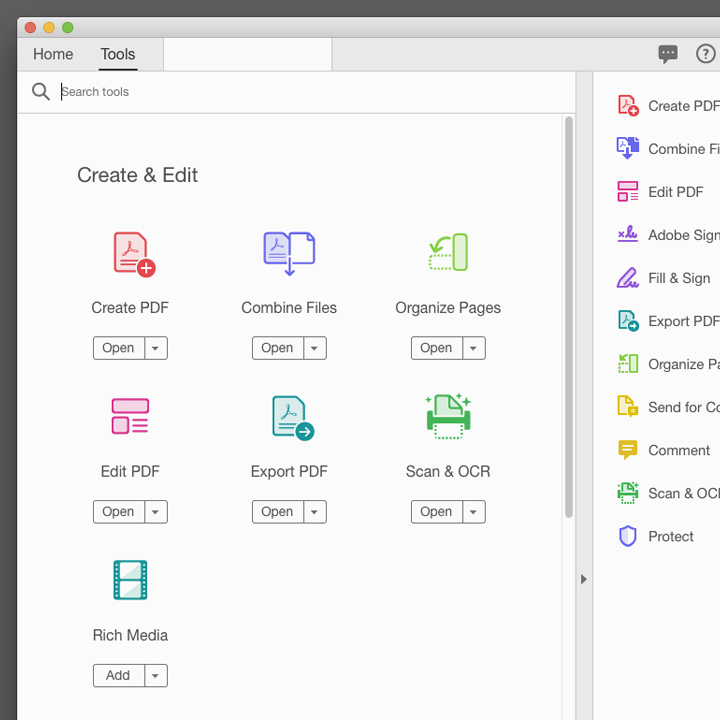Select Create PDF icon in right sidebar

[628, 106]
